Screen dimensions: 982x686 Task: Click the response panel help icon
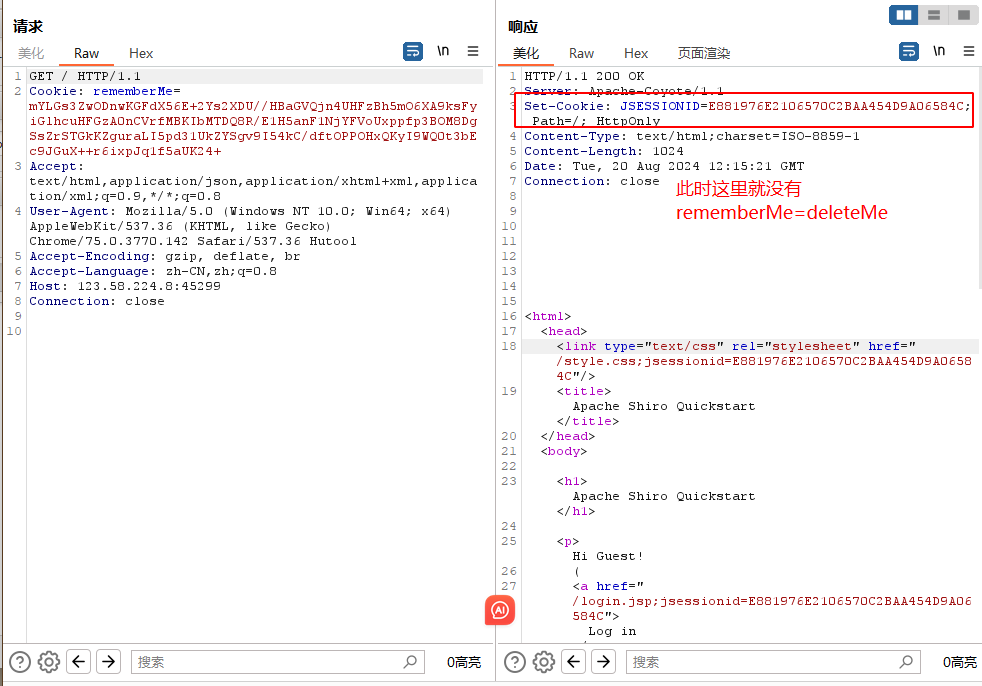pyautogui.click(x=515, y=662)
